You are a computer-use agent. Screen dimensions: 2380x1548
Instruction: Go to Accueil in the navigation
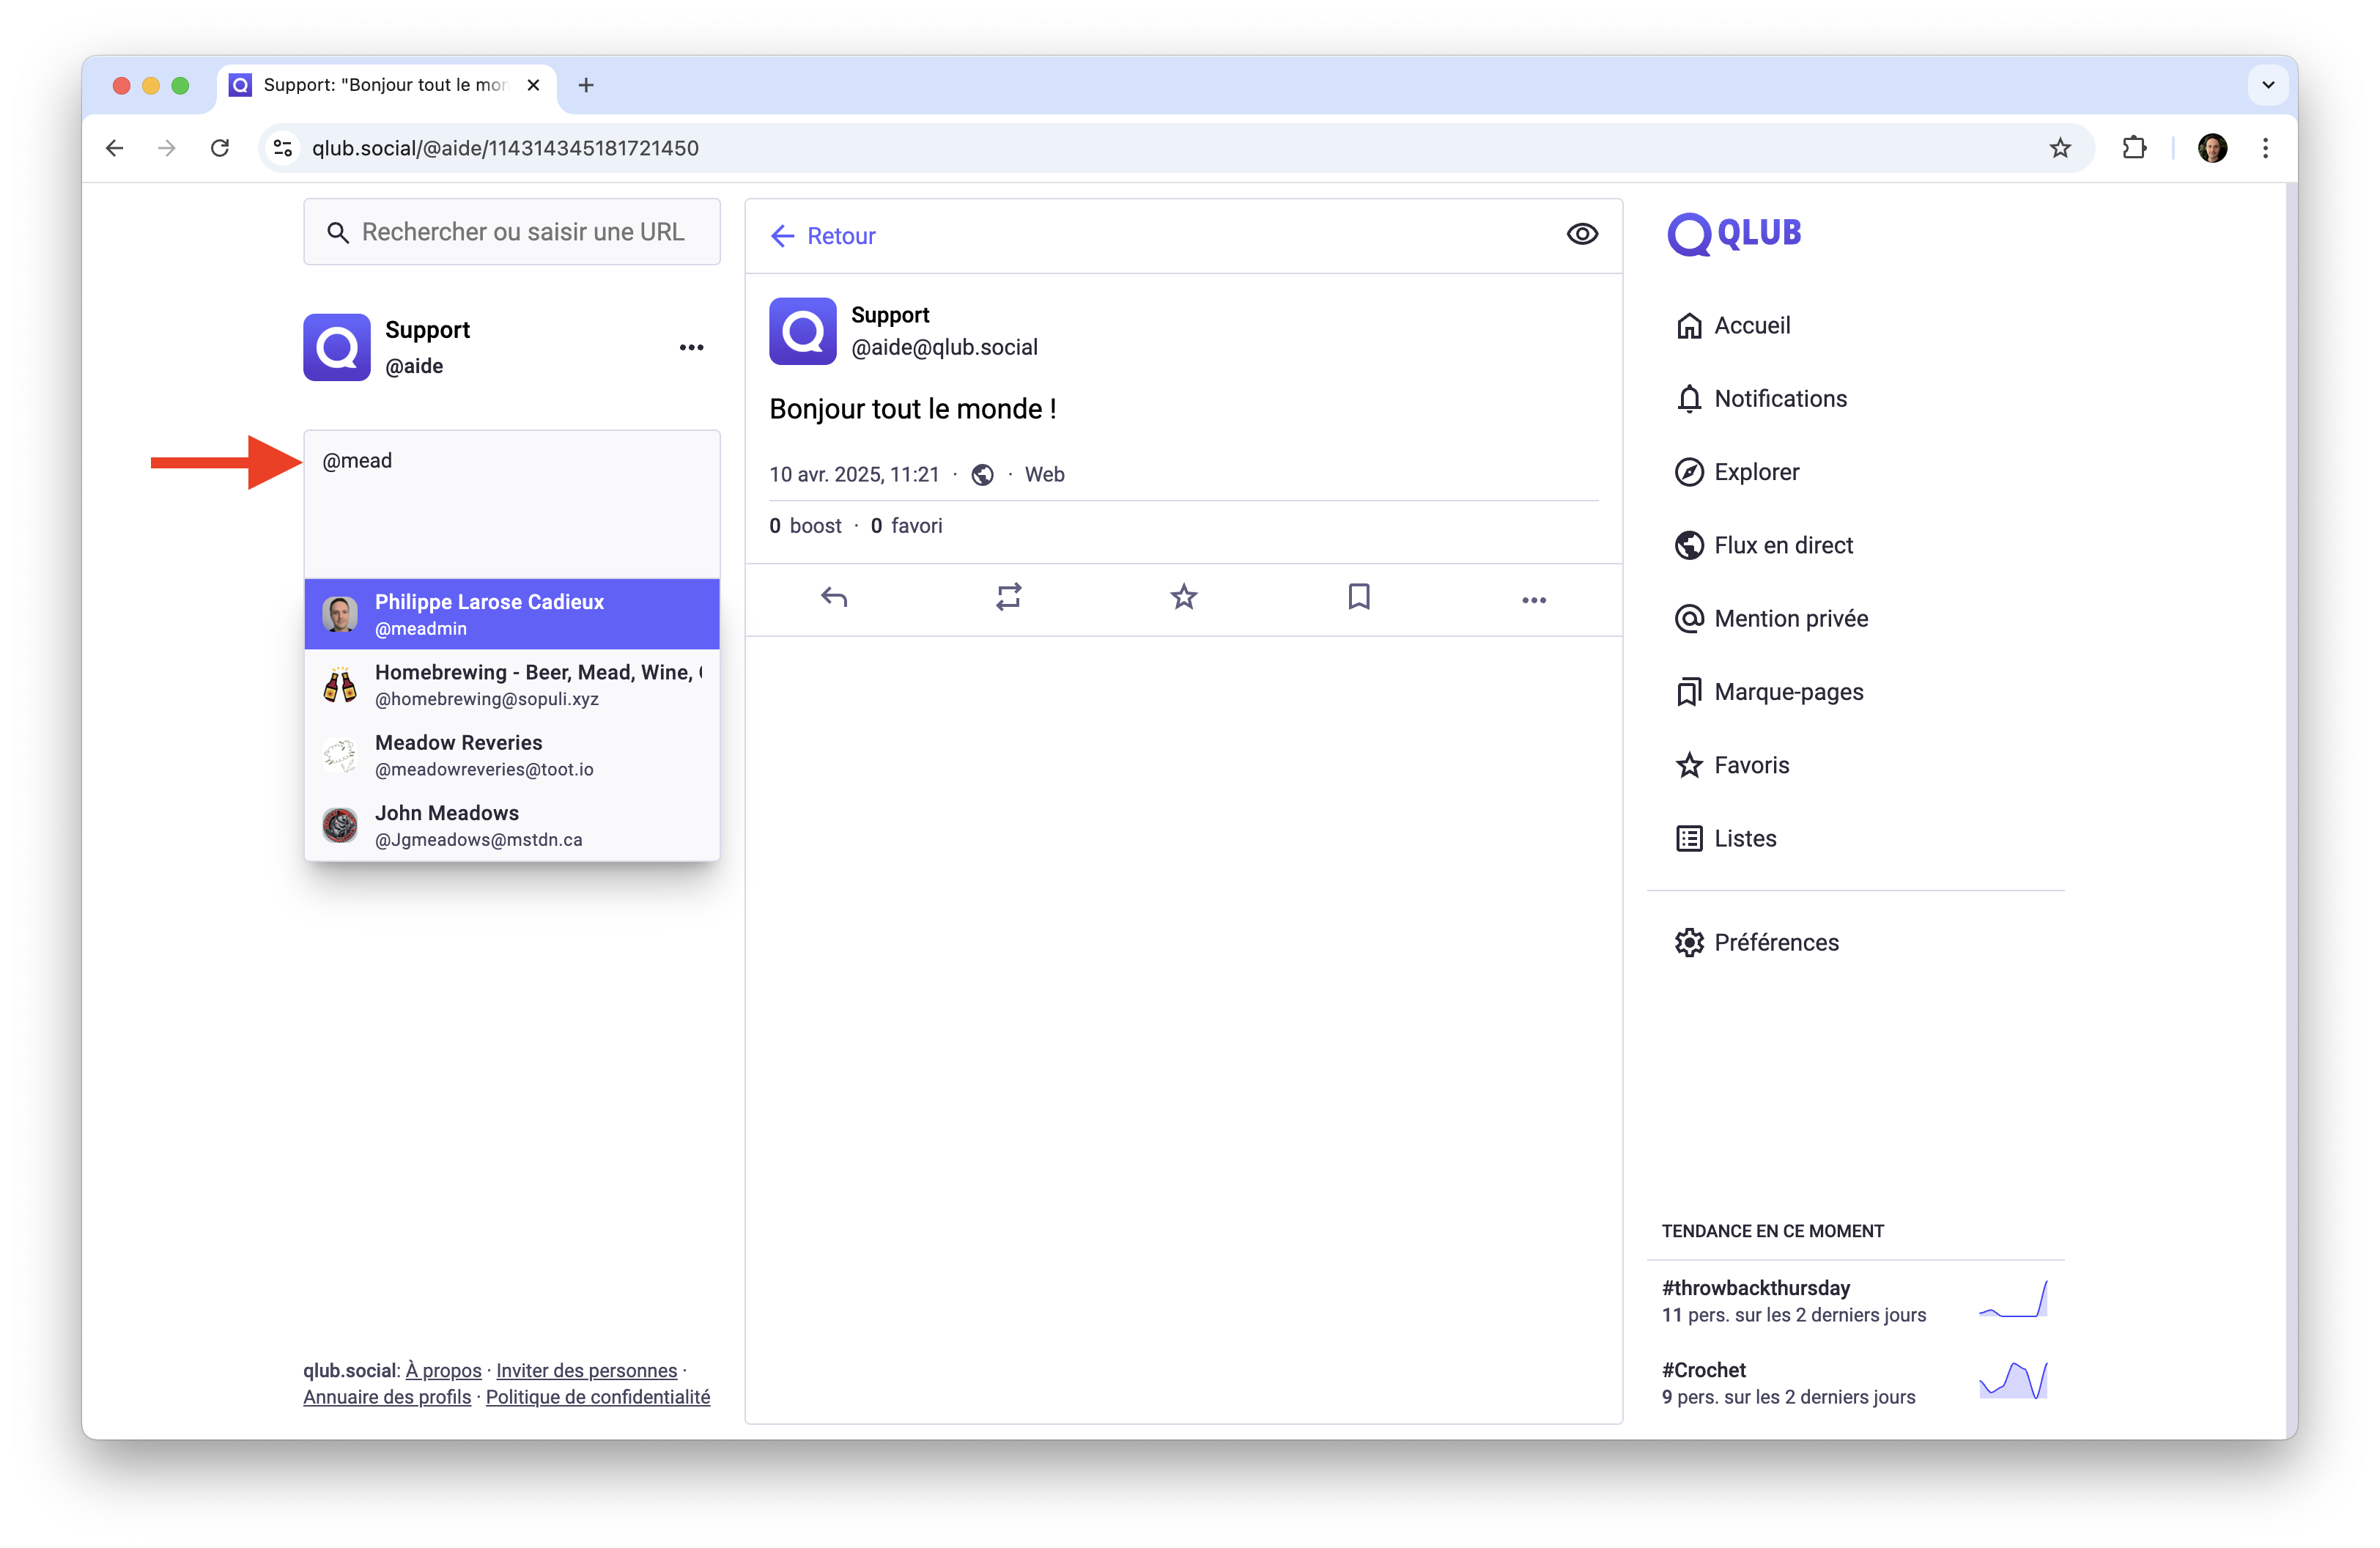[x=1732, y=326]
